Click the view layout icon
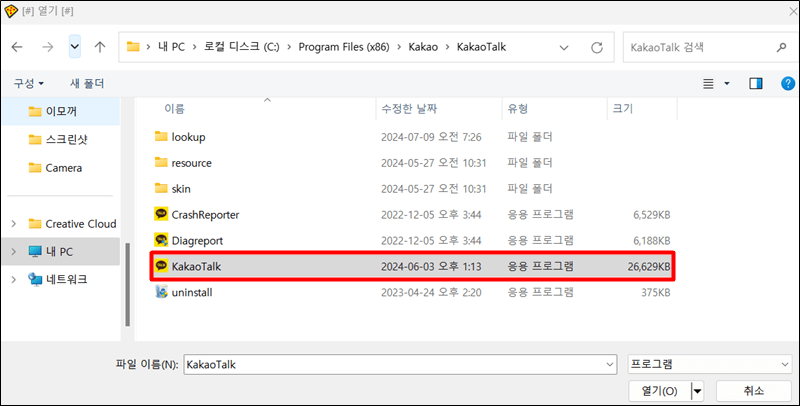This screenshot has height=406, width=800. 708,84
